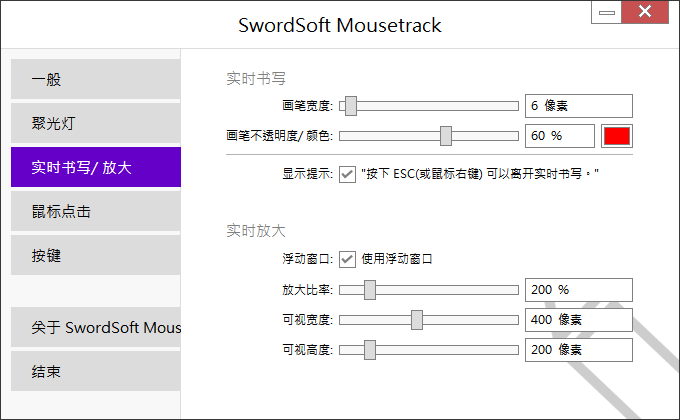Toggle the 显示提示 checkbox
The image size is (680, 420).
pos(347,174)
